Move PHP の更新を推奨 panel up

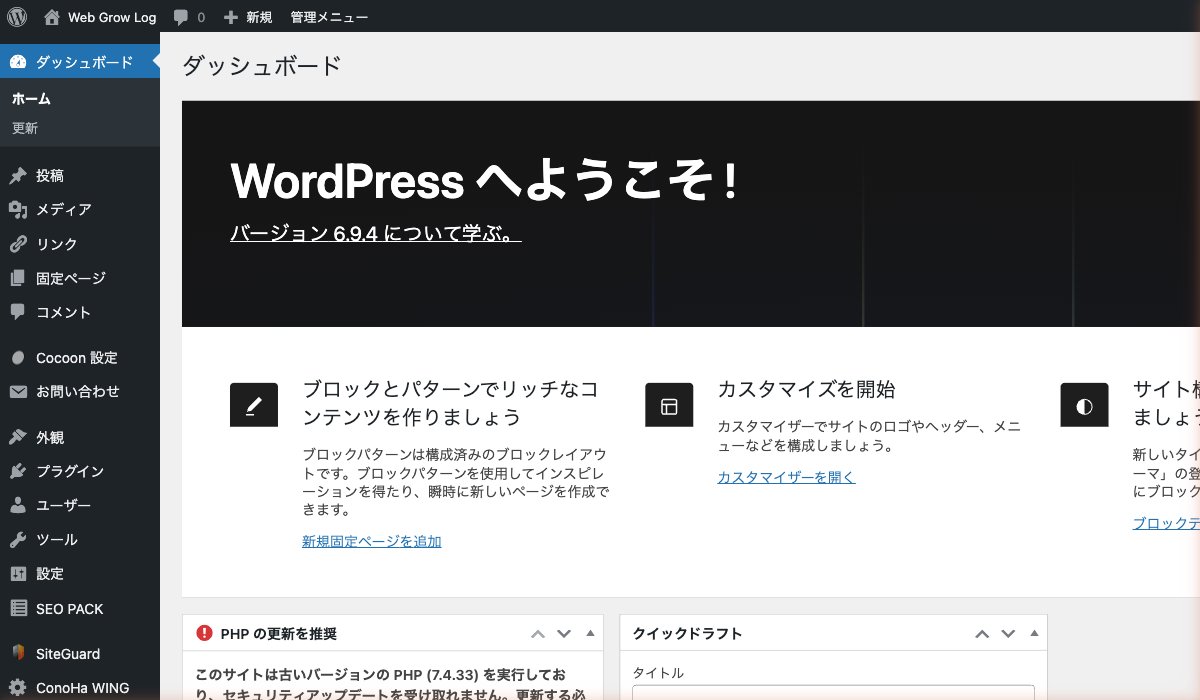(538, 634)
